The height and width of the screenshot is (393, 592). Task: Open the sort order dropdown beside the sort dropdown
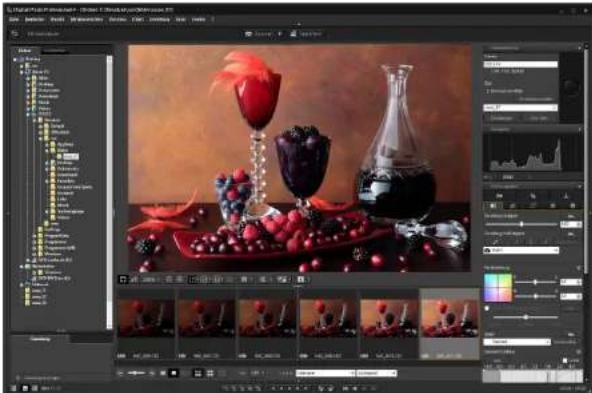[x=376, y=373]
